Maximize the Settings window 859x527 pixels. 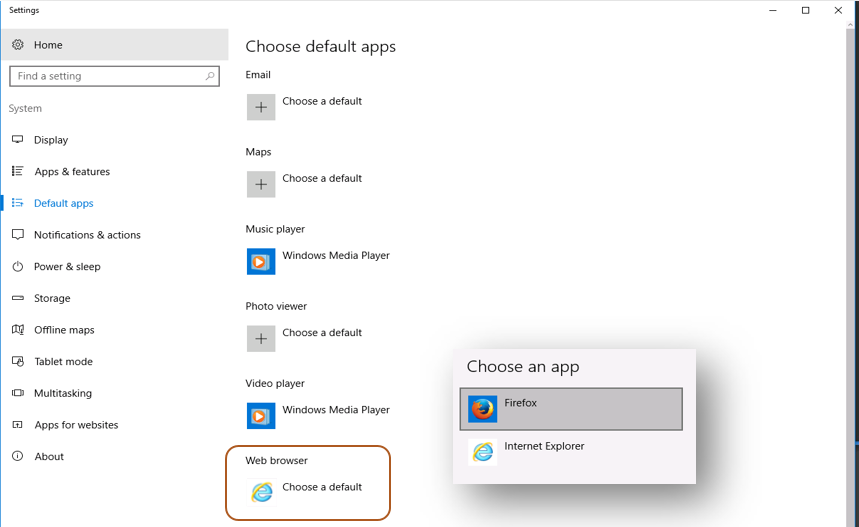[x=805, y=10]
